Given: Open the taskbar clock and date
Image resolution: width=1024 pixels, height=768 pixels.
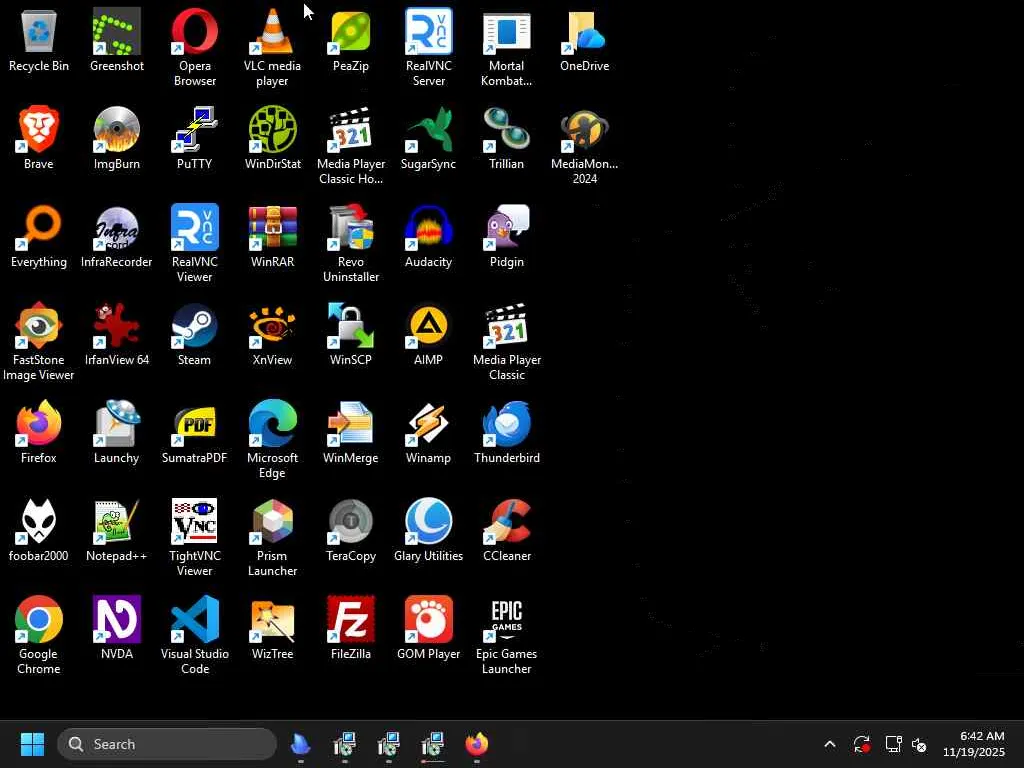Looking at the screenshot, I should (974, 744).
